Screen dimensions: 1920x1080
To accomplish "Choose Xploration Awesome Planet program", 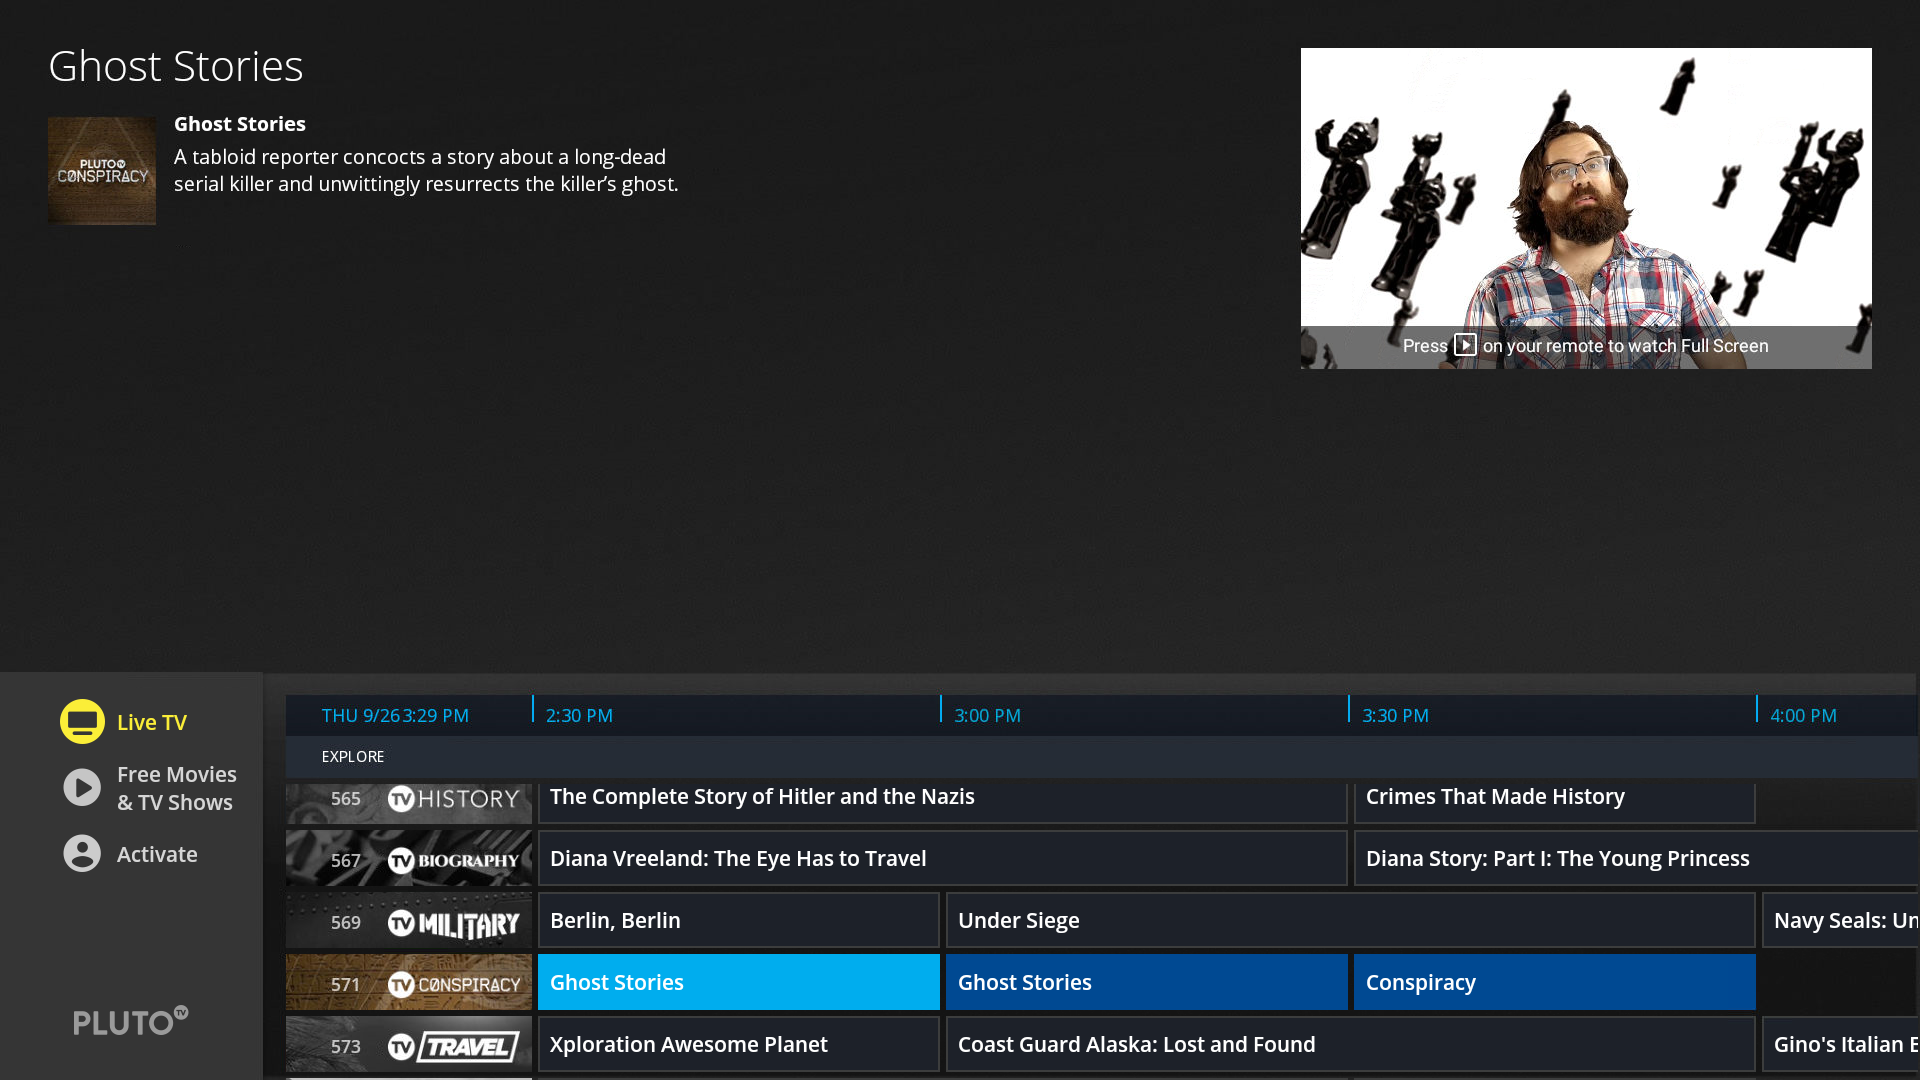I will 739,1044.
